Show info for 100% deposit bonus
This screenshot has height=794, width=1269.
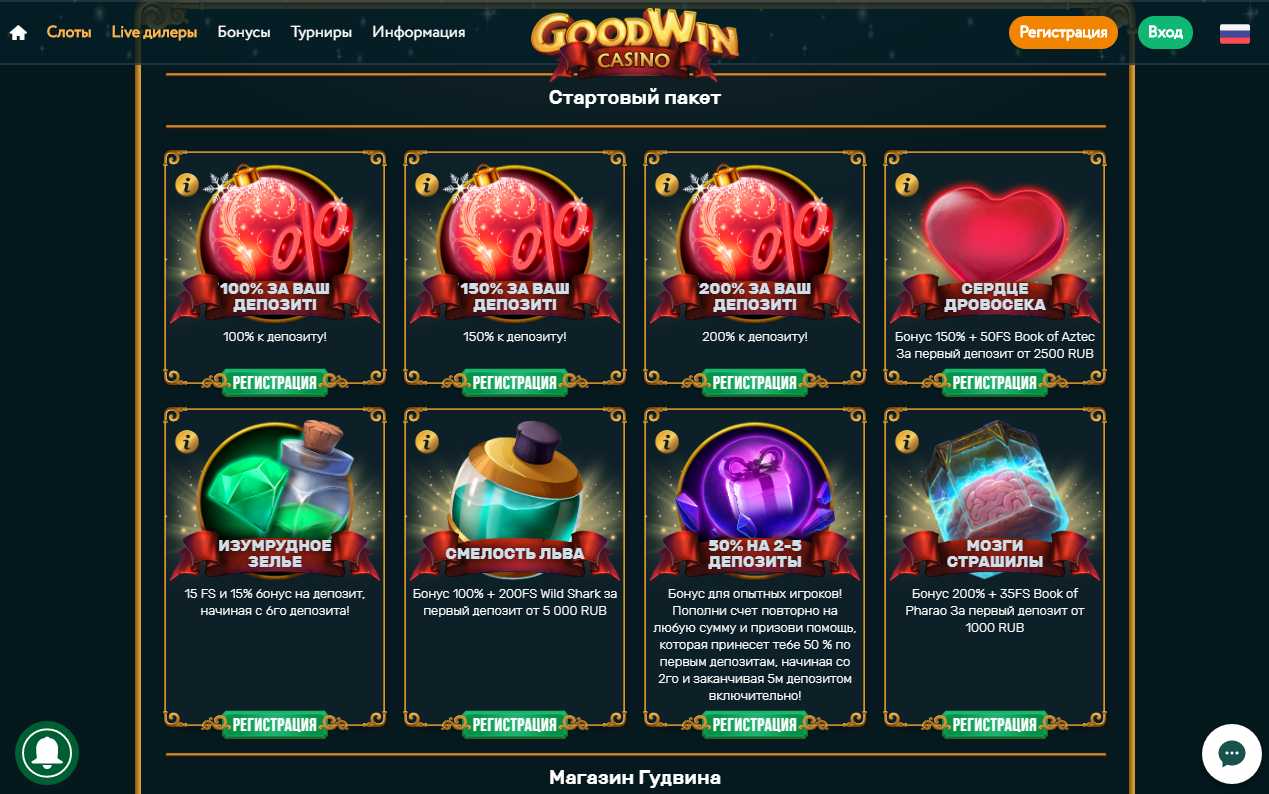[187, 185]
